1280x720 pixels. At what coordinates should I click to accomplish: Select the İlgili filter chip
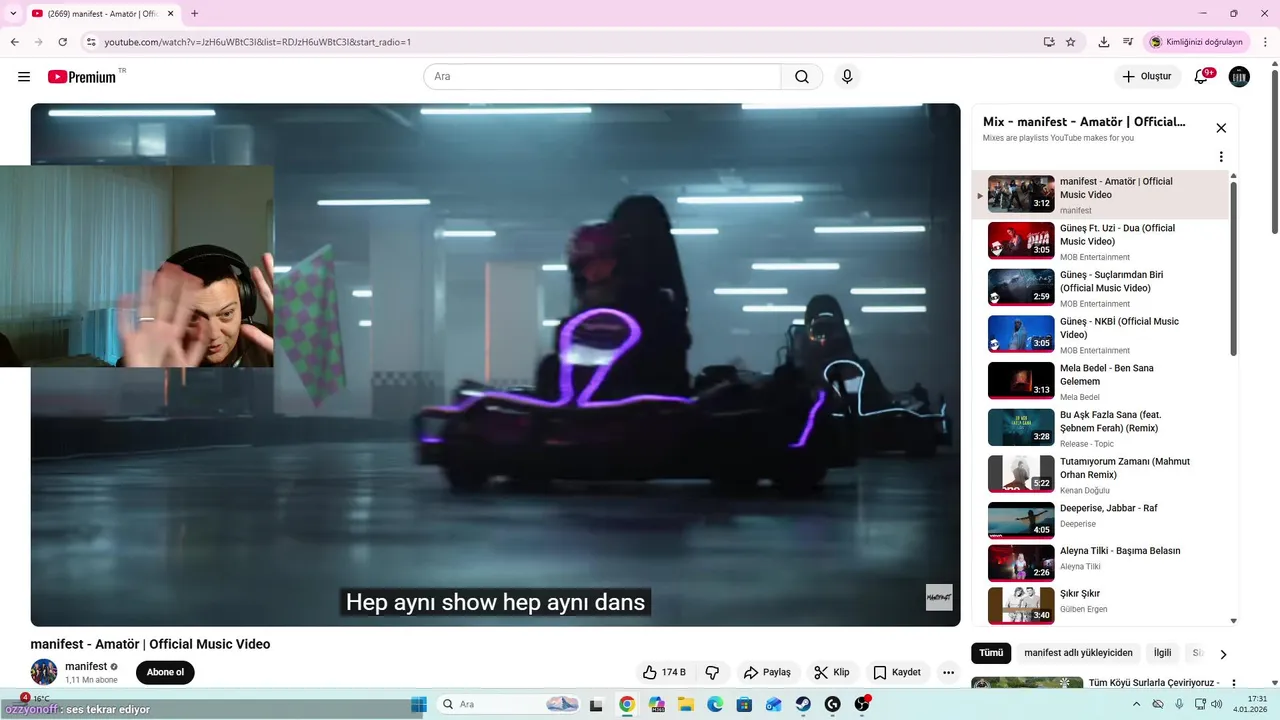click(x=1162, y=653)
